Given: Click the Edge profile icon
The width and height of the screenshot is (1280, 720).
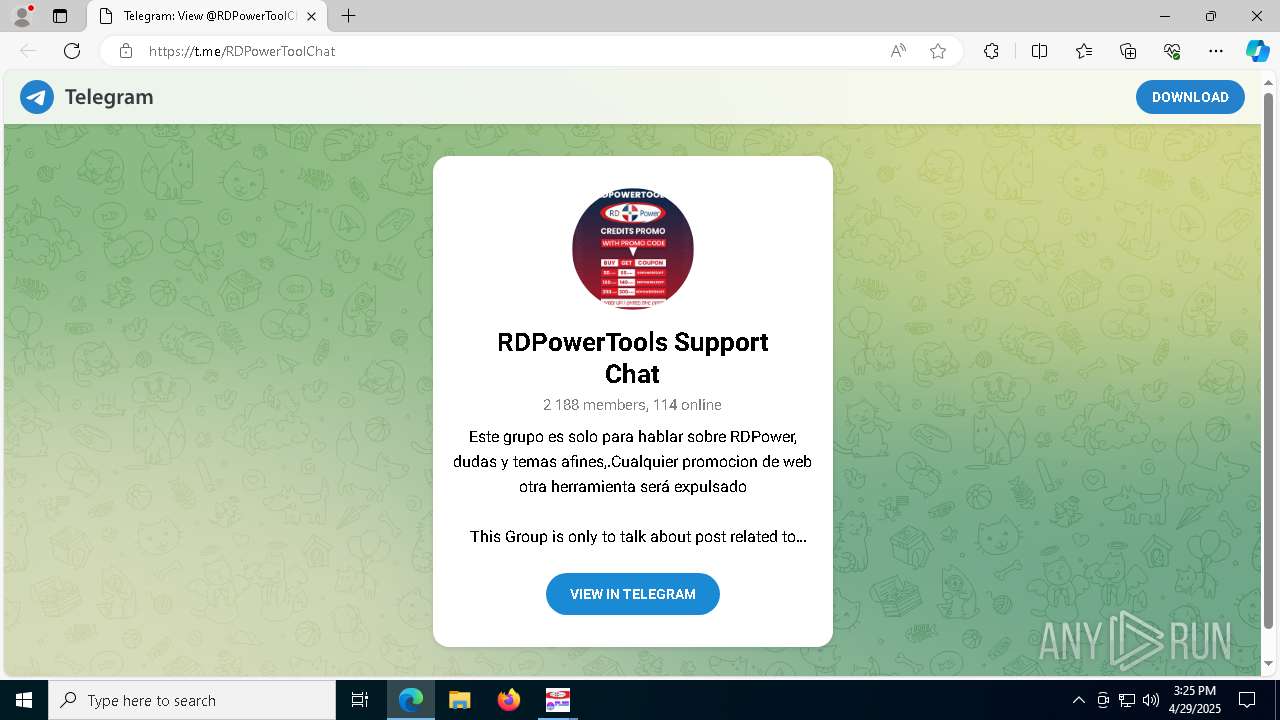Looking at the screenshot, I should pyautogui.click(x=22, y=16).
